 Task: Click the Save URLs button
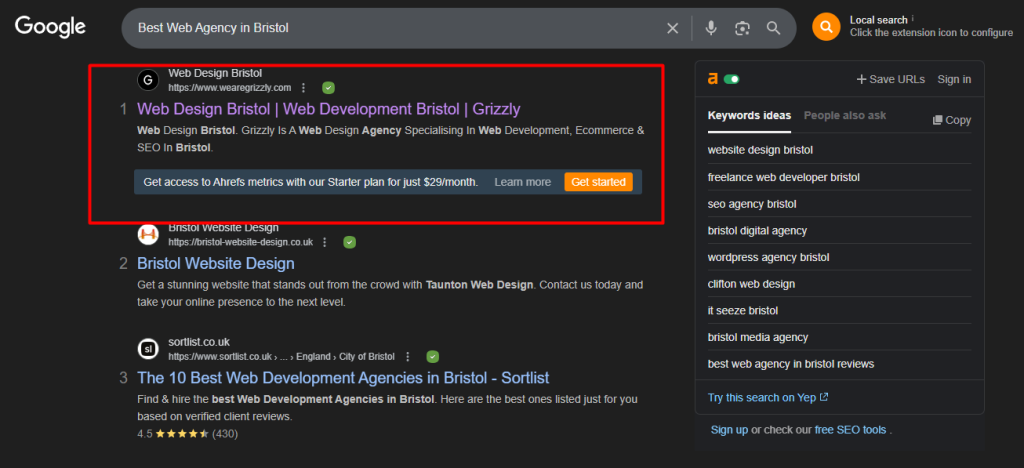890,79
